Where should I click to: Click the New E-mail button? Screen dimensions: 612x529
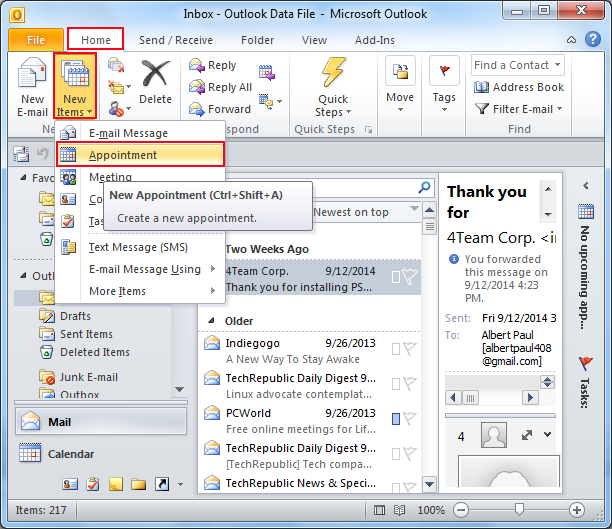pyautogui.click(x=32, y=87)
